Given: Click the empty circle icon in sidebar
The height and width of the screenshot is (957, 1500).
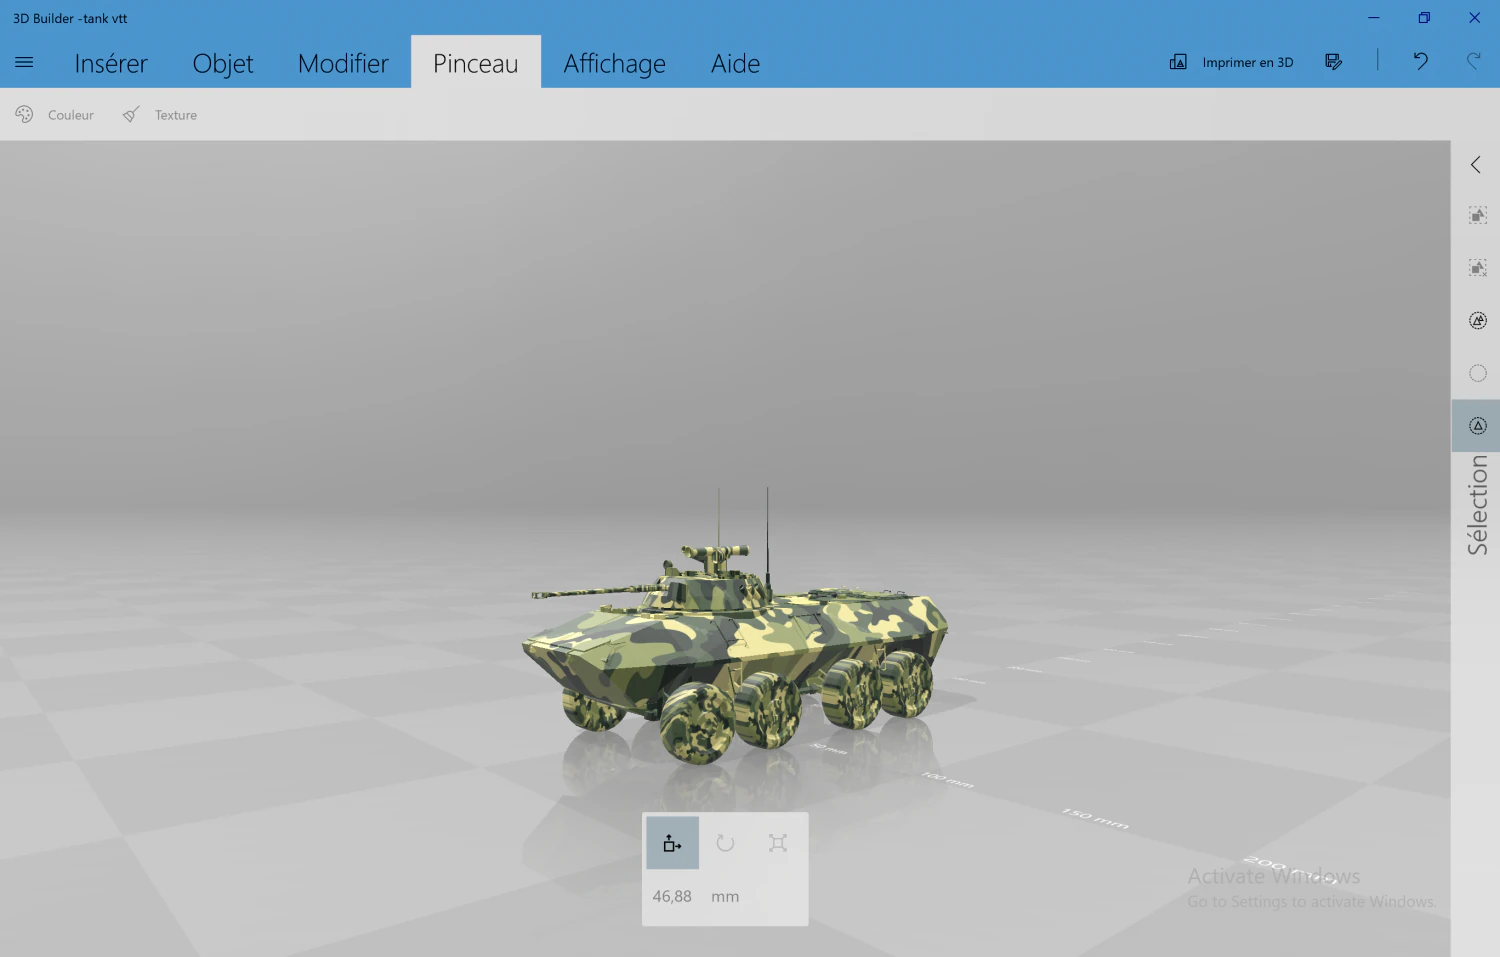Looking at the screenshot, I should 1478,373.
